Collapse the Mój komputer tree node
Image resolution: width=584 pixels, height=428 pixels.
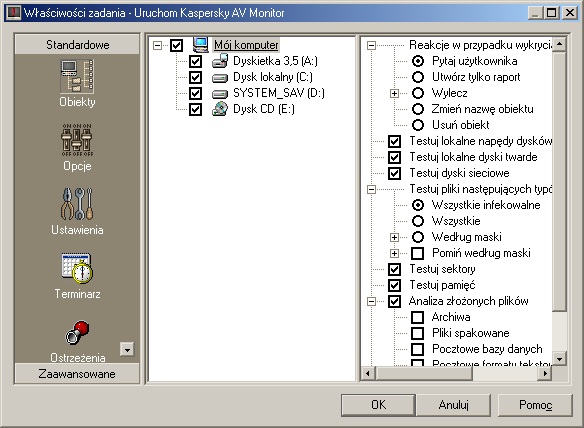tap(158, 45)
